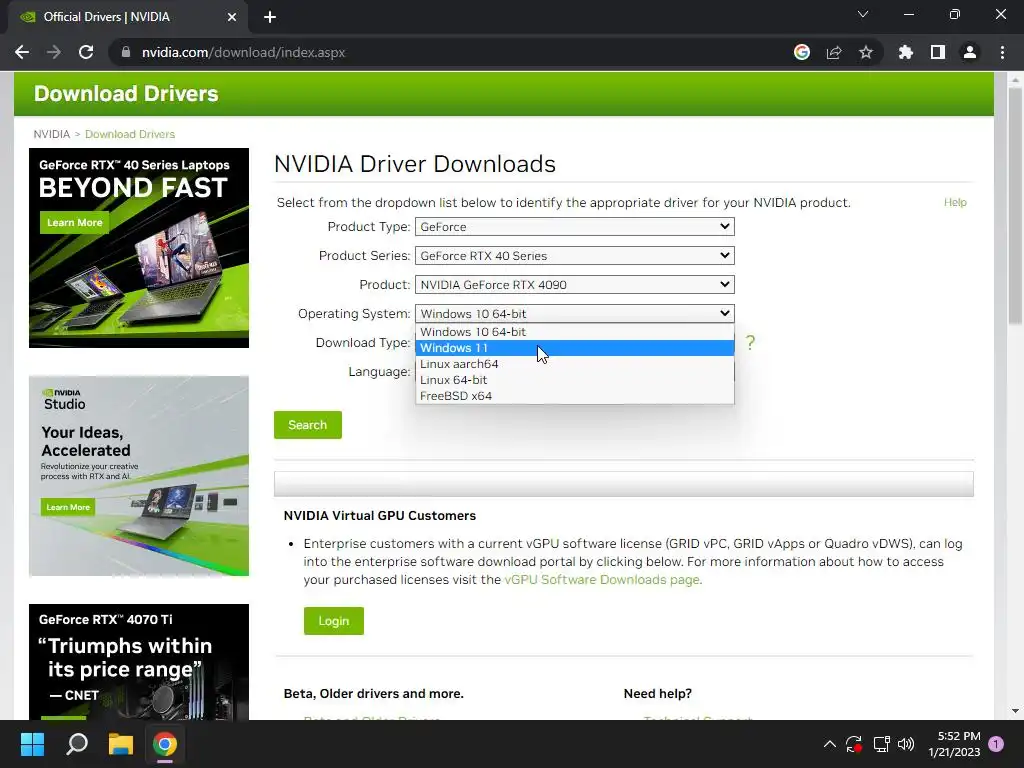Click the Download Drivers breadcrumb

pos(130,134)
